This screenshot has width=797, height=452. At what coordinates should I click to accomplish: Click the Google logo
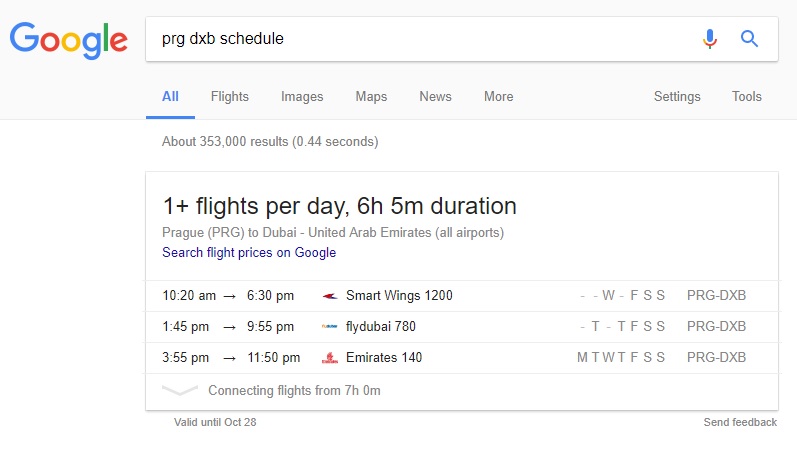69,40
